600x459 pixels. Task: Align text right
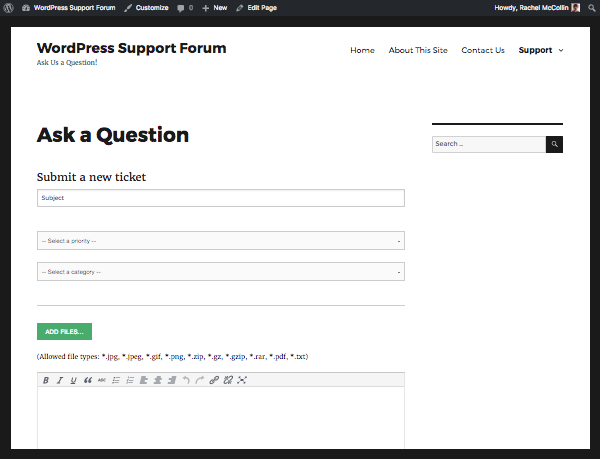point(172,380)
